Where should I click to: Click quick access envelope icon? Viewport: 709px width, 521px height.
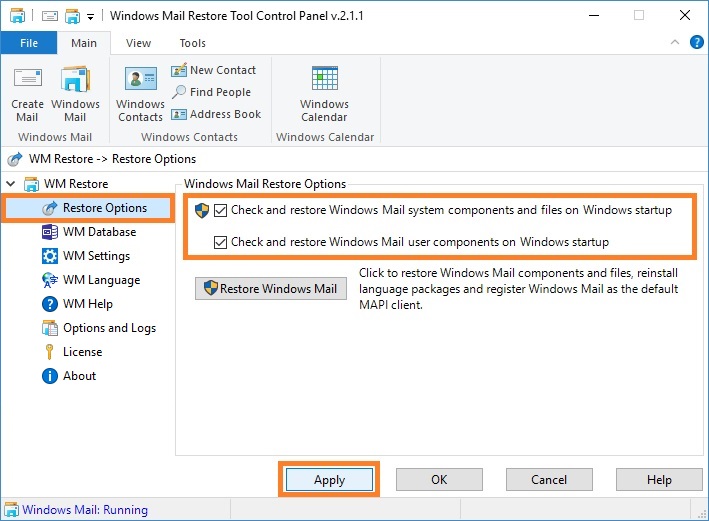[50, 16]
